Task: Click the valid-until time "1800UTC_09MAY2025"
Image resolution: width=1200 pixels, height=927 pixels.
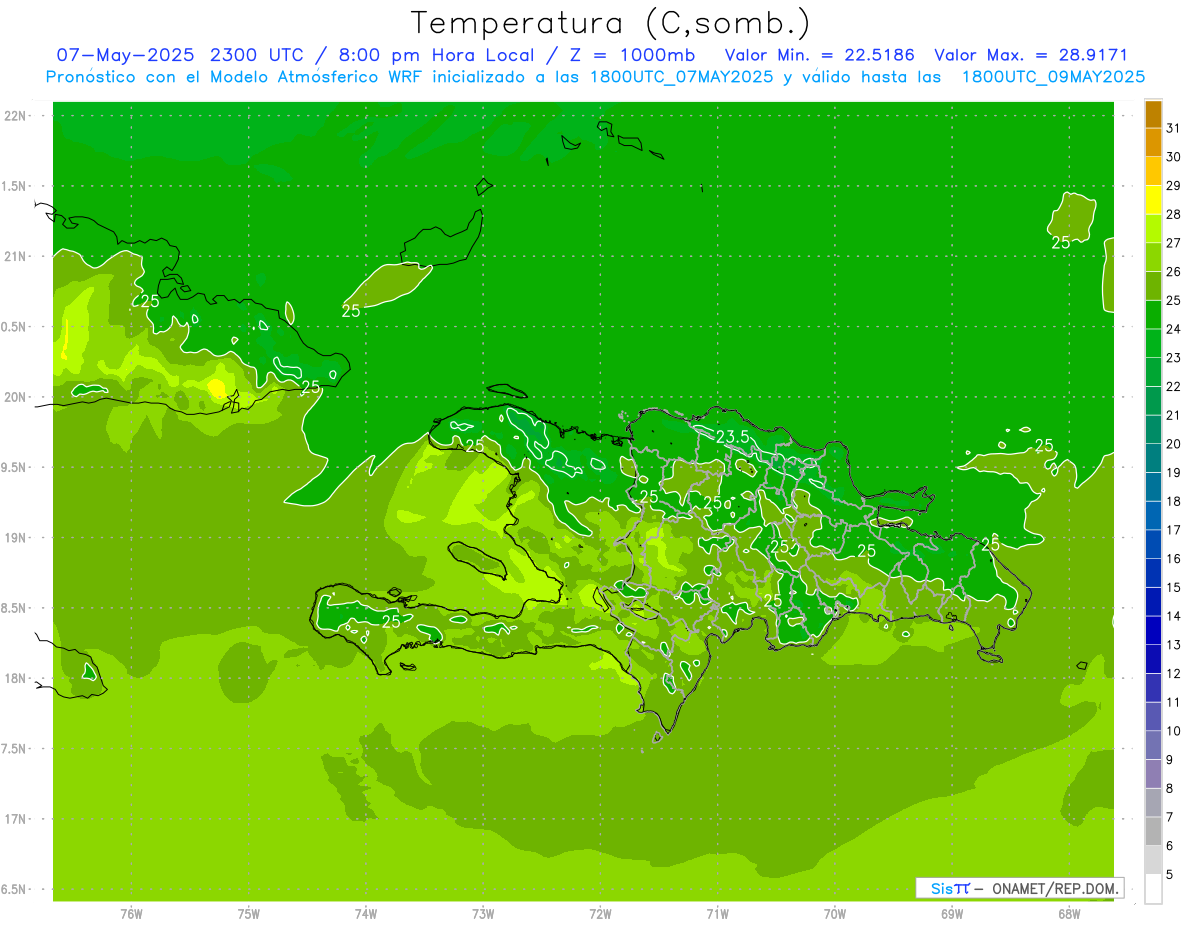Action: tap(1053, 77)
